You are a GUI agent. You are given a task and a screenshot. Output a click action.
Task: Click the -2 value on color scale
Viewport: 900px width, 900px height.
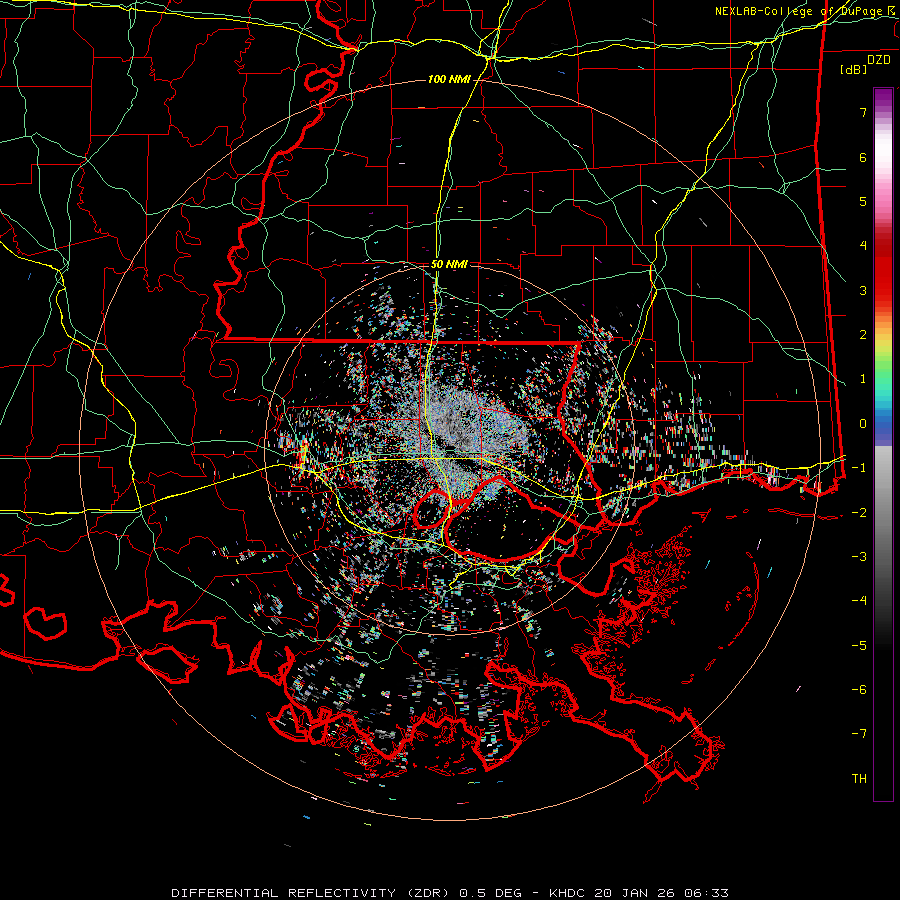tap(859, 513)
